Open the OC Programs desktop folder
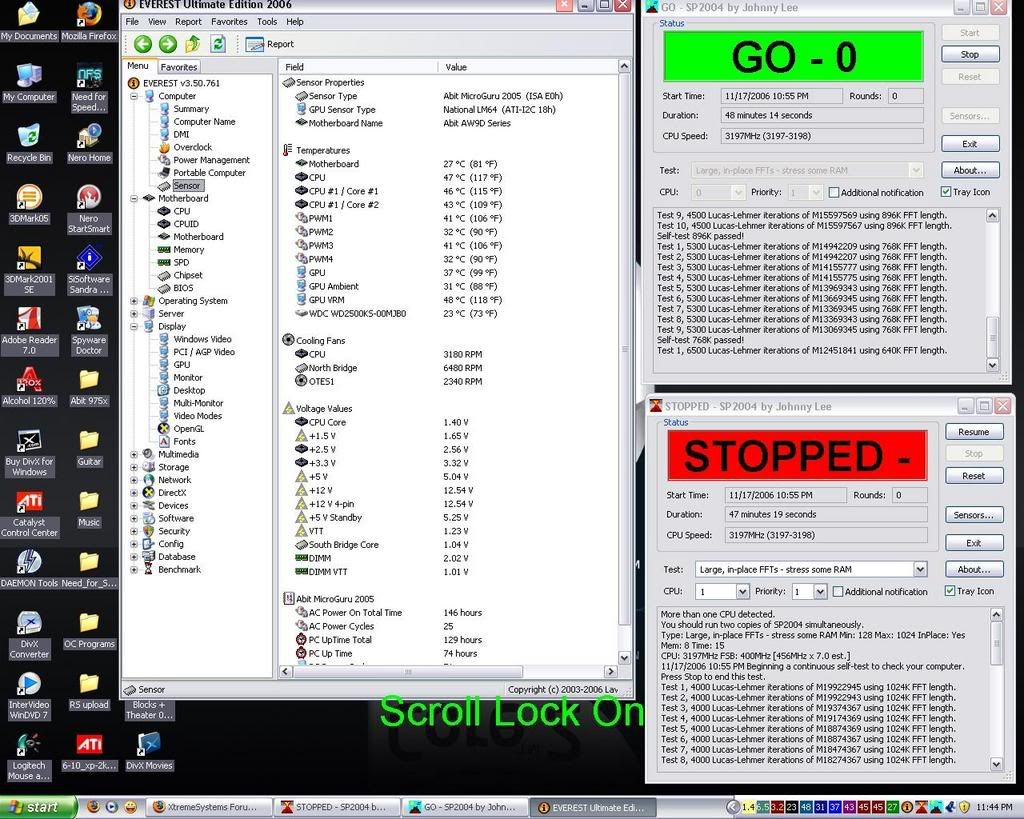1024x819 pixels. (x=89, y=629)
